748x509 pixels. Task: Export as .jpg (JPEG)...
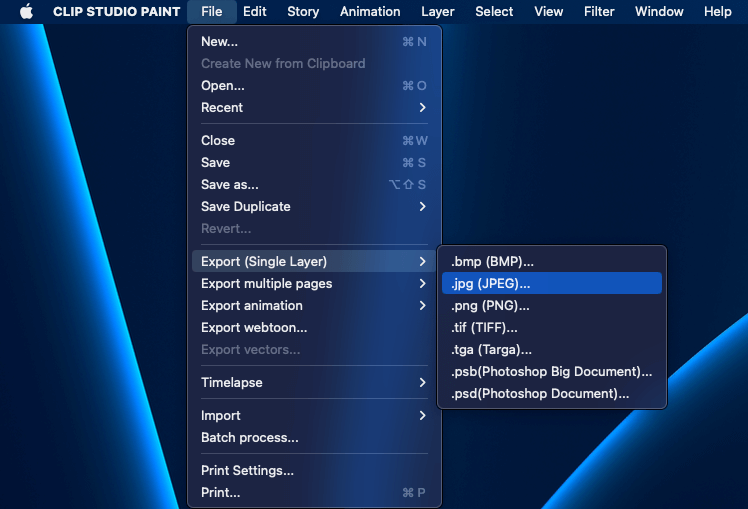(x=551, y=283)
